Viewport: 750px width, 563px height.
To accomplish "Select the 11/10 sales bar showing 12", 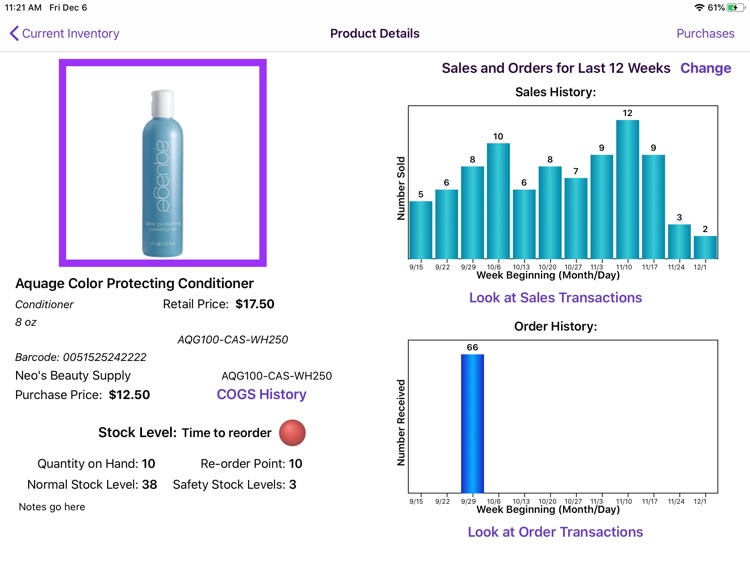I will click(x=628, y=189).
